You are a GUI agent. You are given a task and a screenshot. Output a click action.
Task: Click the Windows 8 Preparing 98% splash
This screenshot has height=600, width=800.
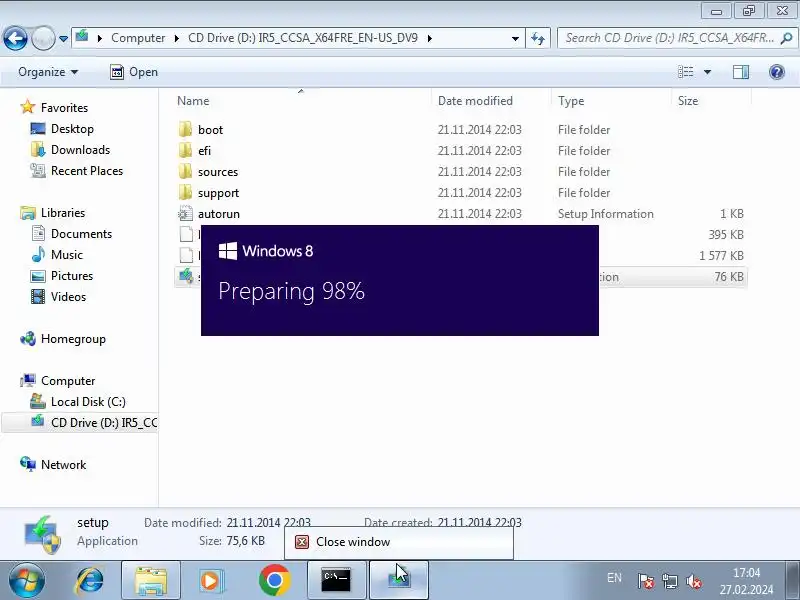pyautogui.click(x=399, y=280)
